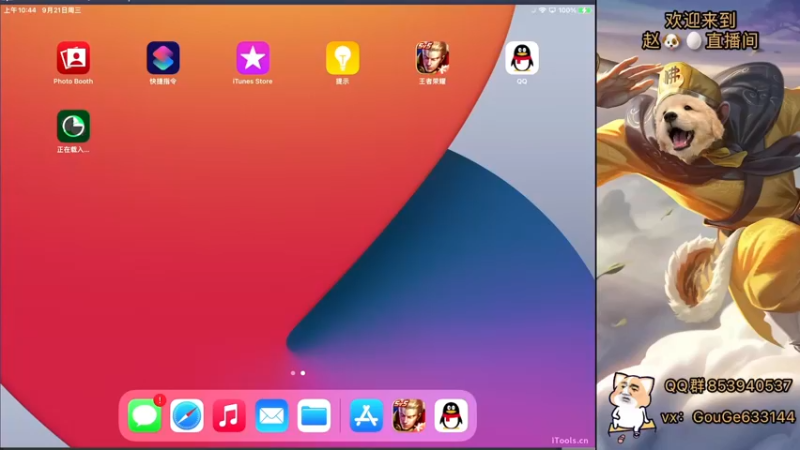800x450 pixels.
Task: Open iTunes Store on home screen
Action: click(253, 58)
